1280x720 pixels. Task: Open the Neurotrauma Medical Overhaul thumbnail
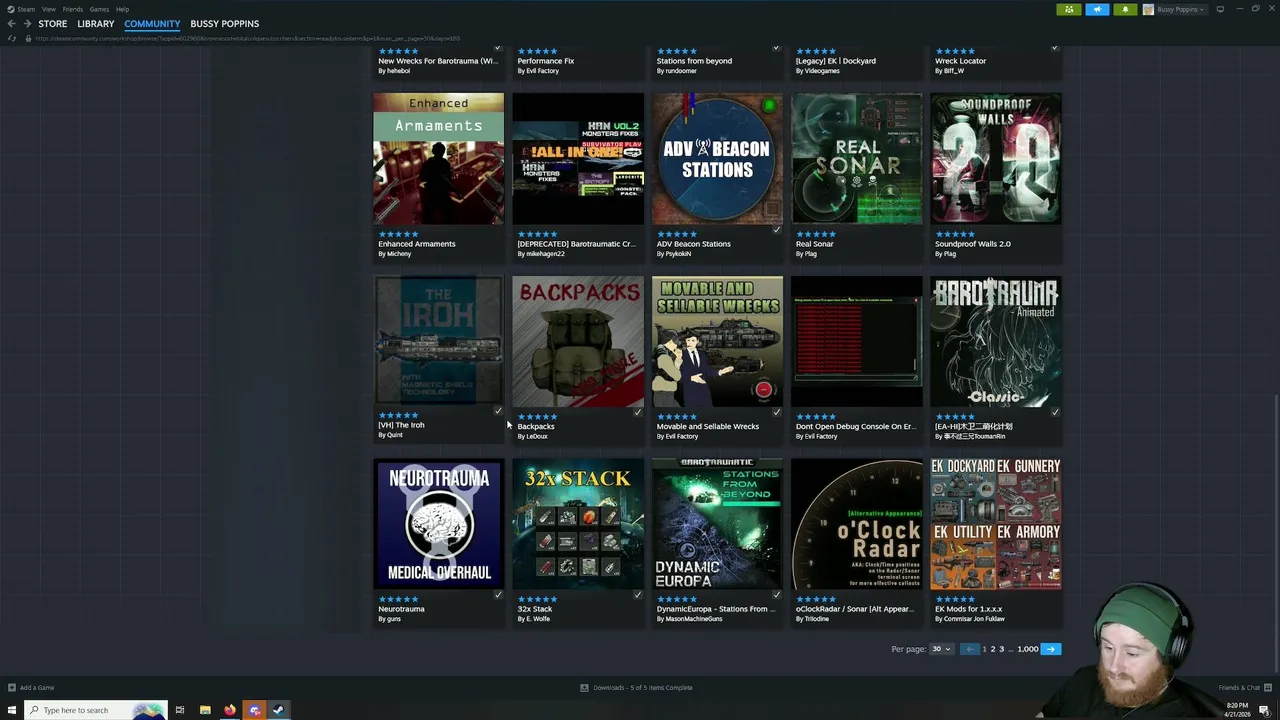coord(439,524)
